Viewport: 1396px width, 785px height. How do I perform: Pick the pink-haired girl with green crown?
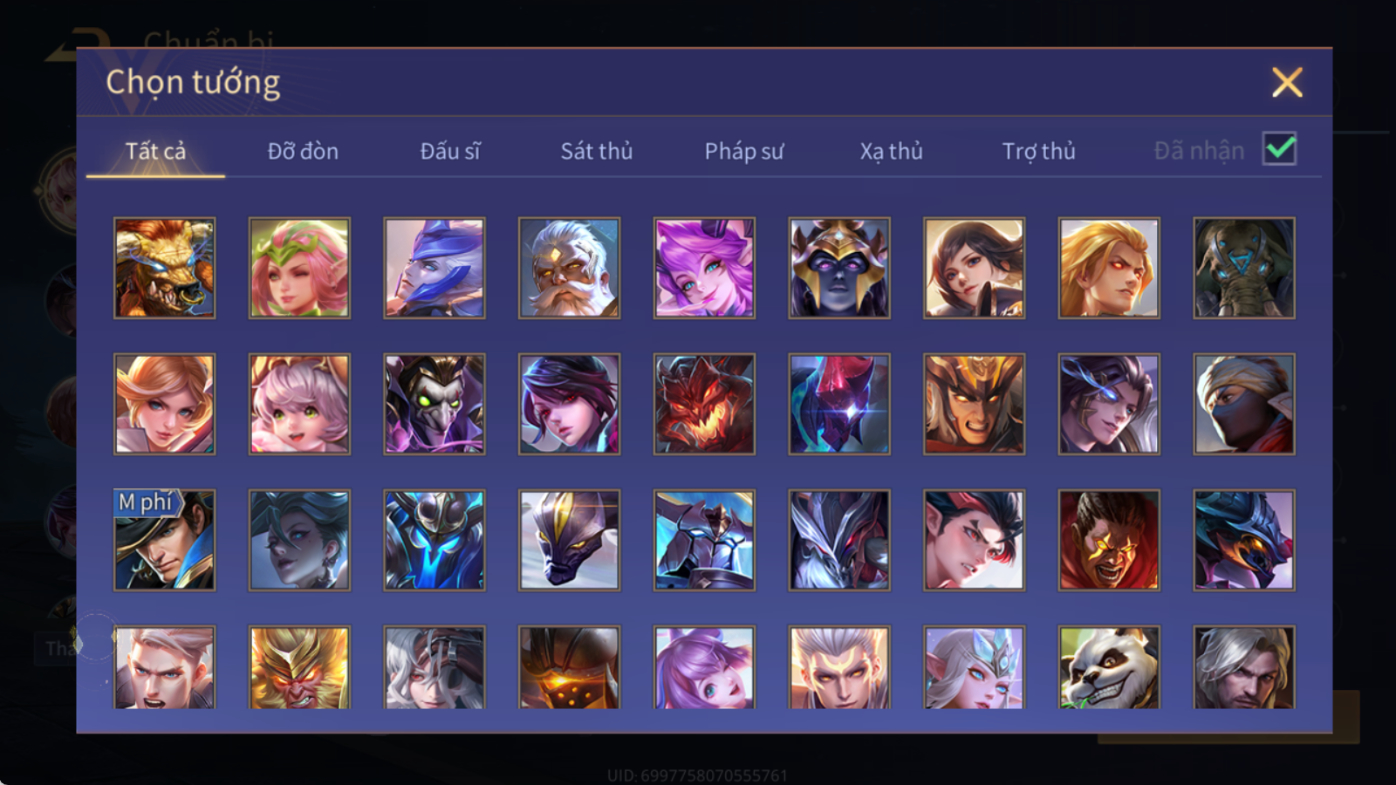point(299,268)
